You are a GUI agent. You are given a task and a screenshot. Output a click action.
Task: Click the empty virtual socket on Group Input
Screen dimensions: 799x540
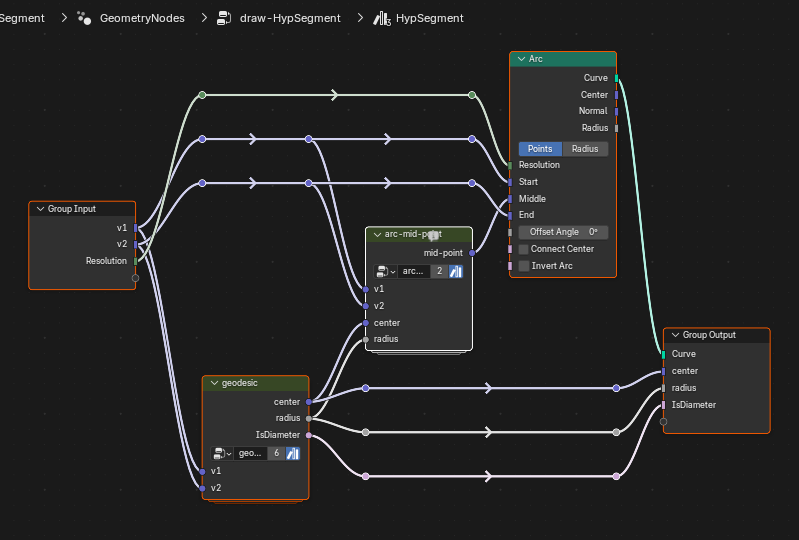pos(136,278)
